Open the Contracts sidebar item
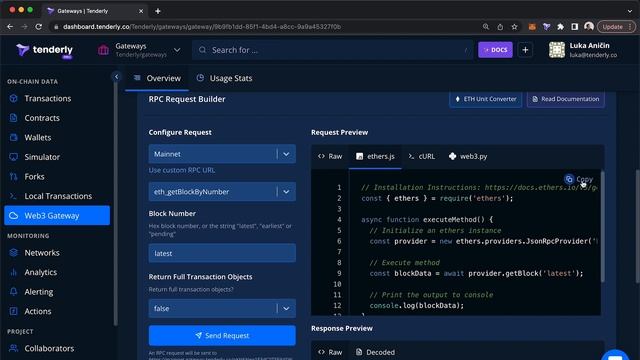 click(x=42, y=118)
